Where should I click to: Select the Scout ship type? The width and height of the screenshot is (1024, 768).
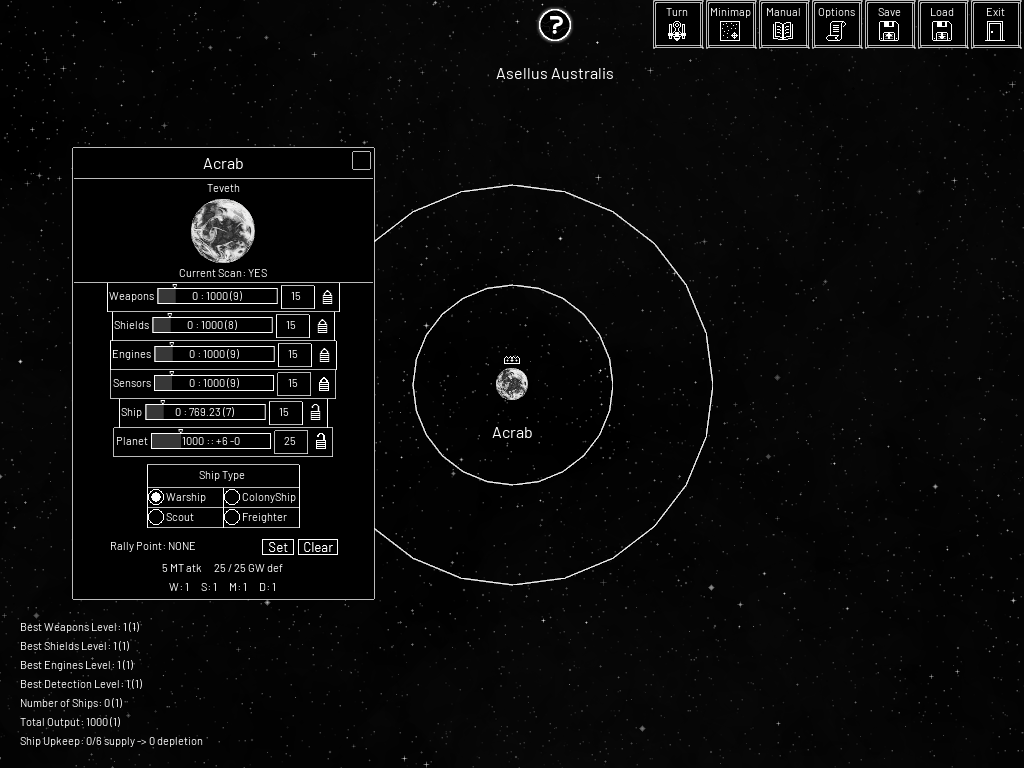click(156, 517)
